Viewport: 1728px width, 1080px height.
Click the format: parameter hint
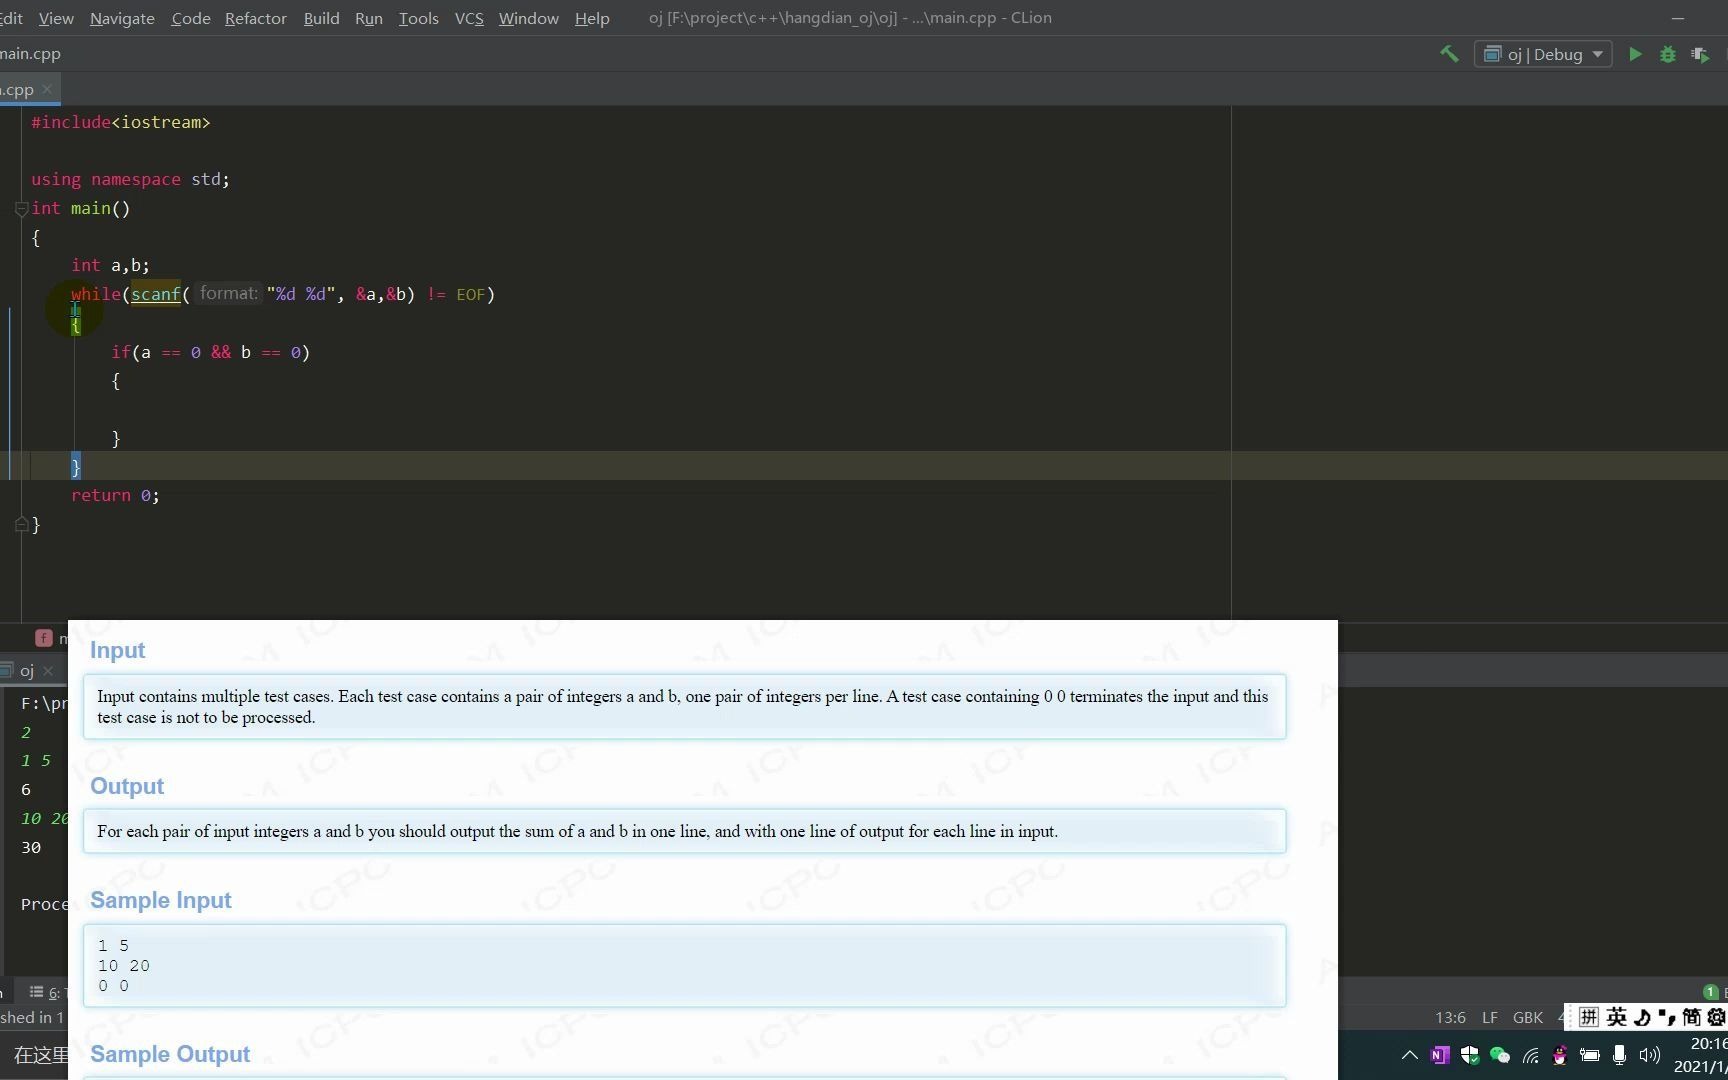tap(228, 293)
